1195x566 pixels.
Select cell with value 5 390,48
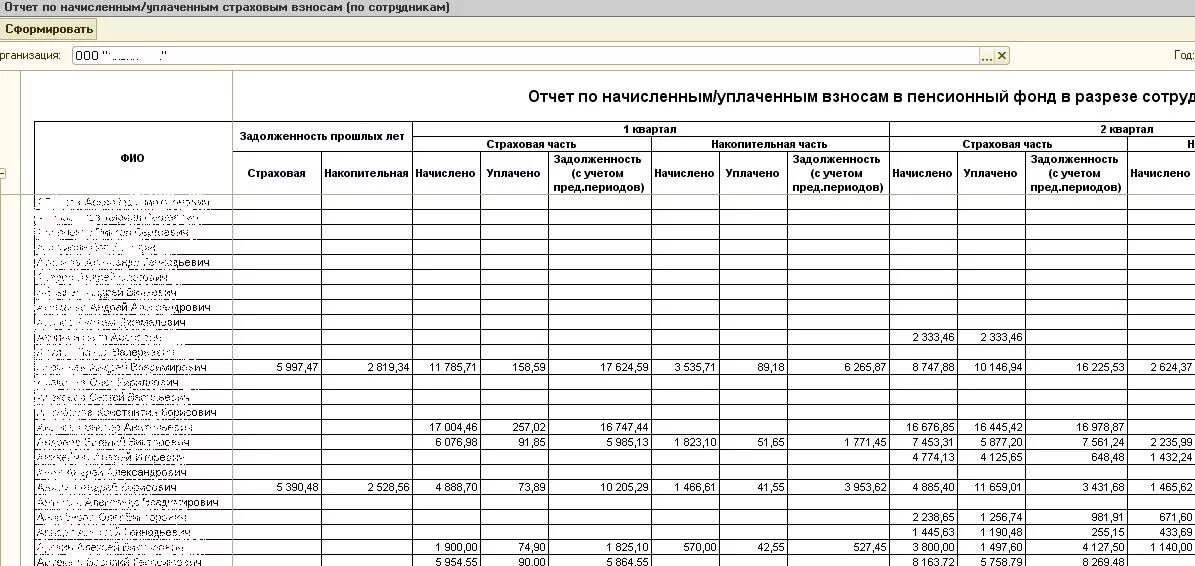[277, 487]
